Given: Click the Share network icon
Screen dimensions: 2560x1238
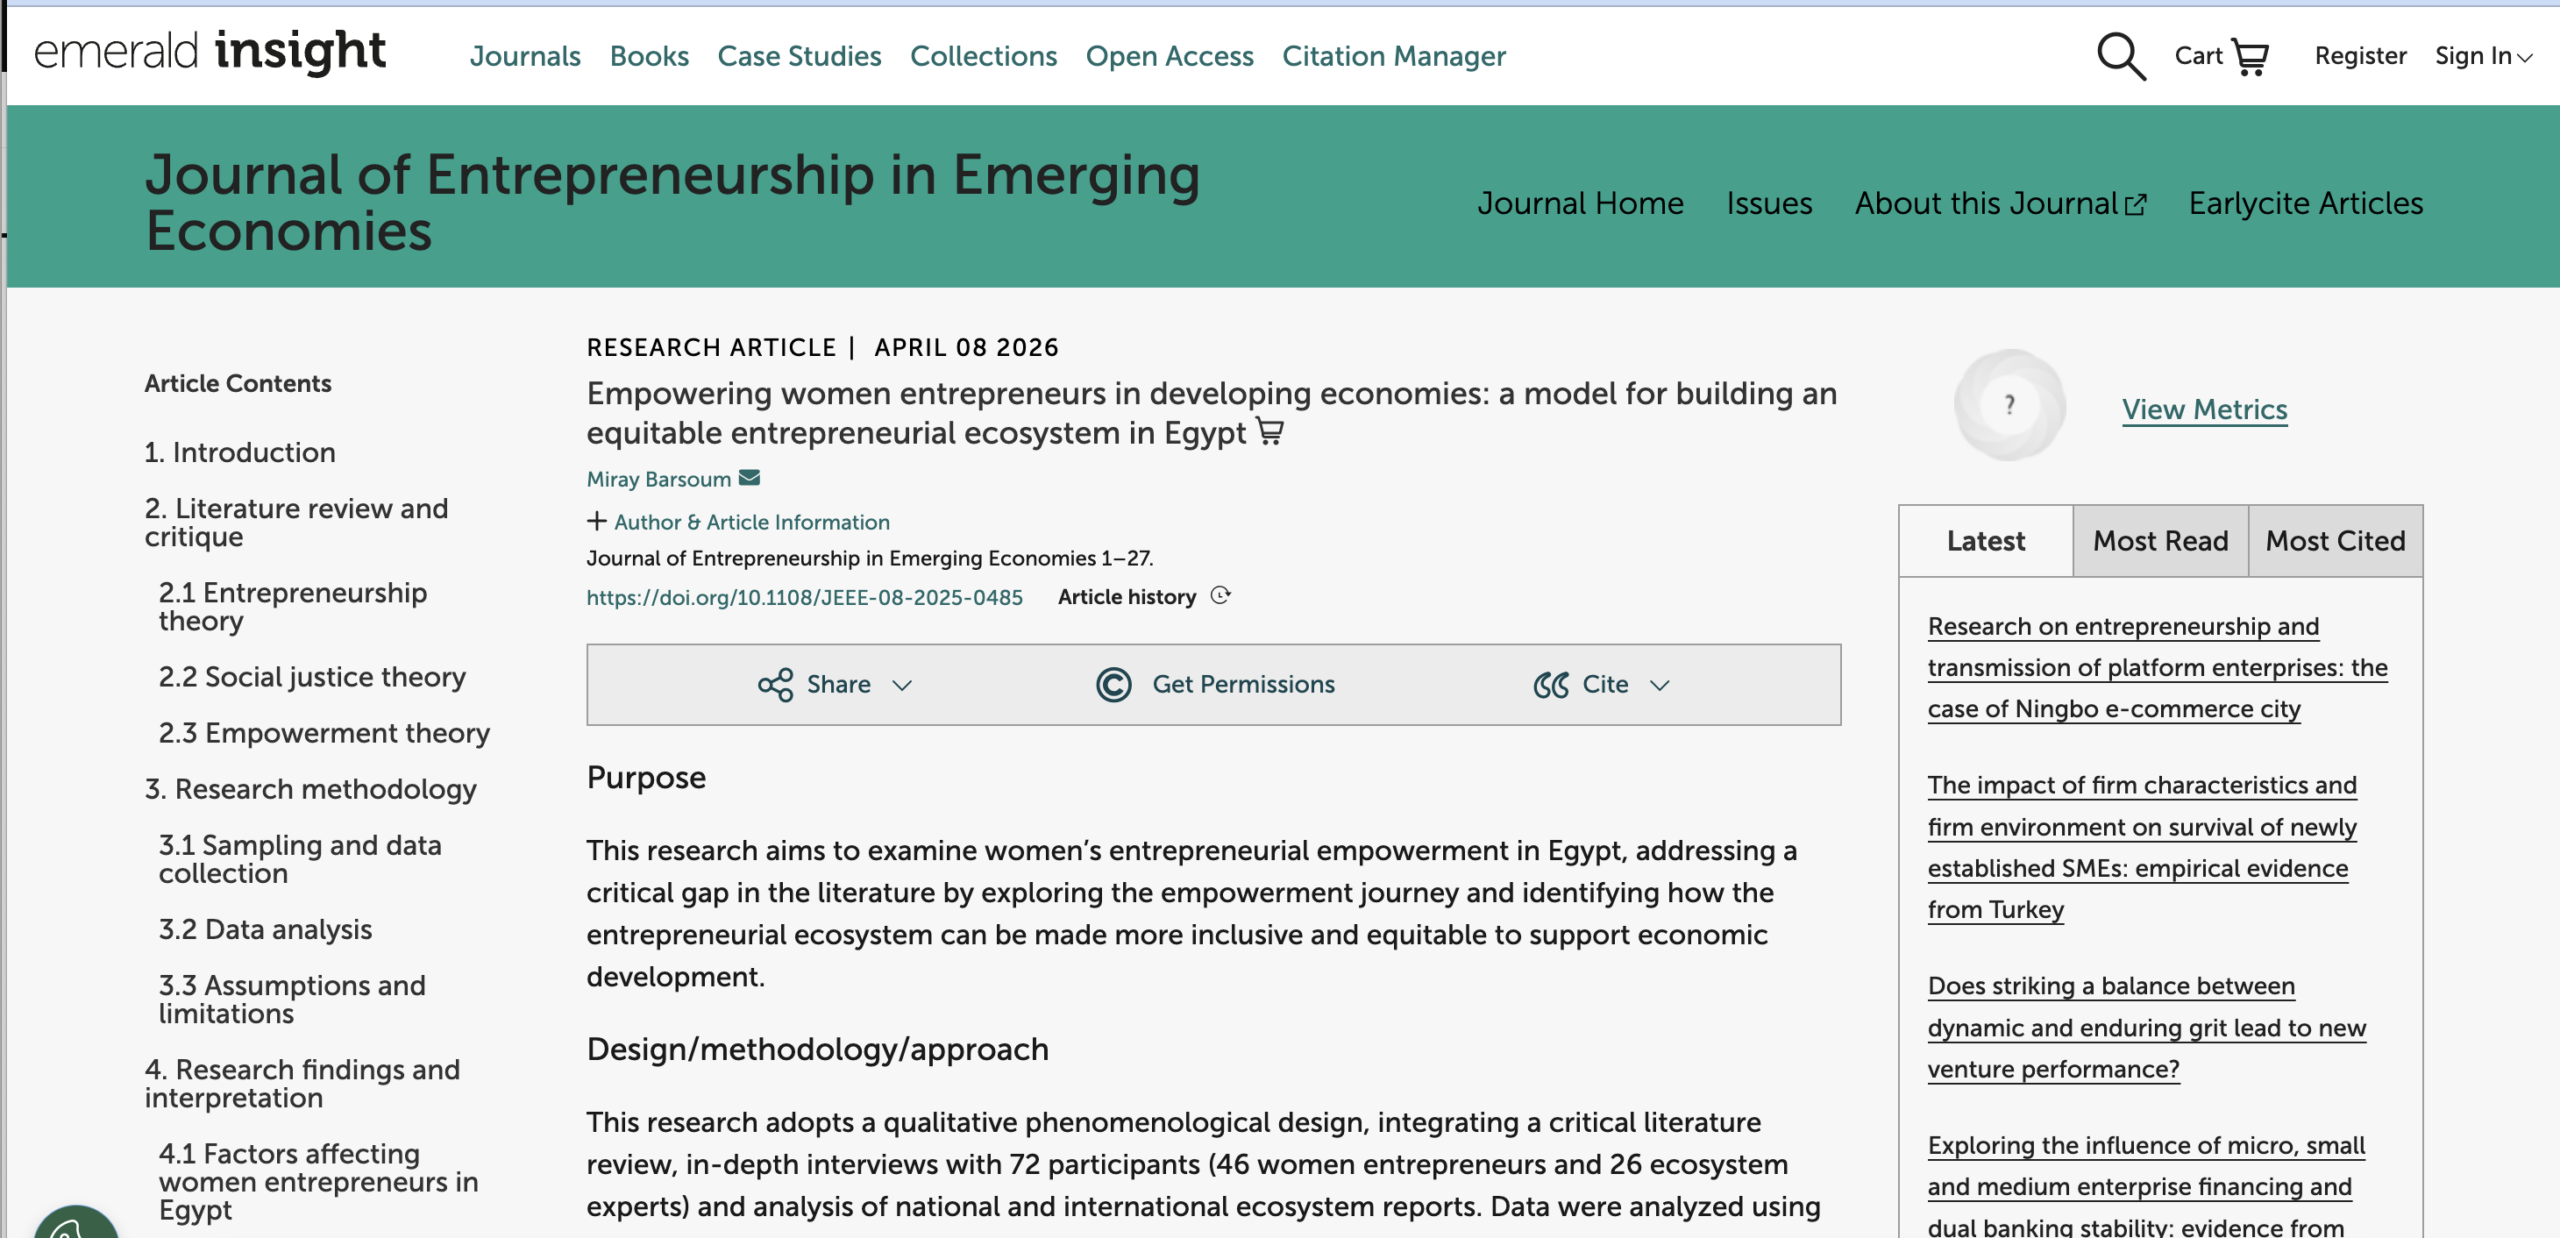Looking at the screenshot, I should pyautogui.click(x=776, y=684).
